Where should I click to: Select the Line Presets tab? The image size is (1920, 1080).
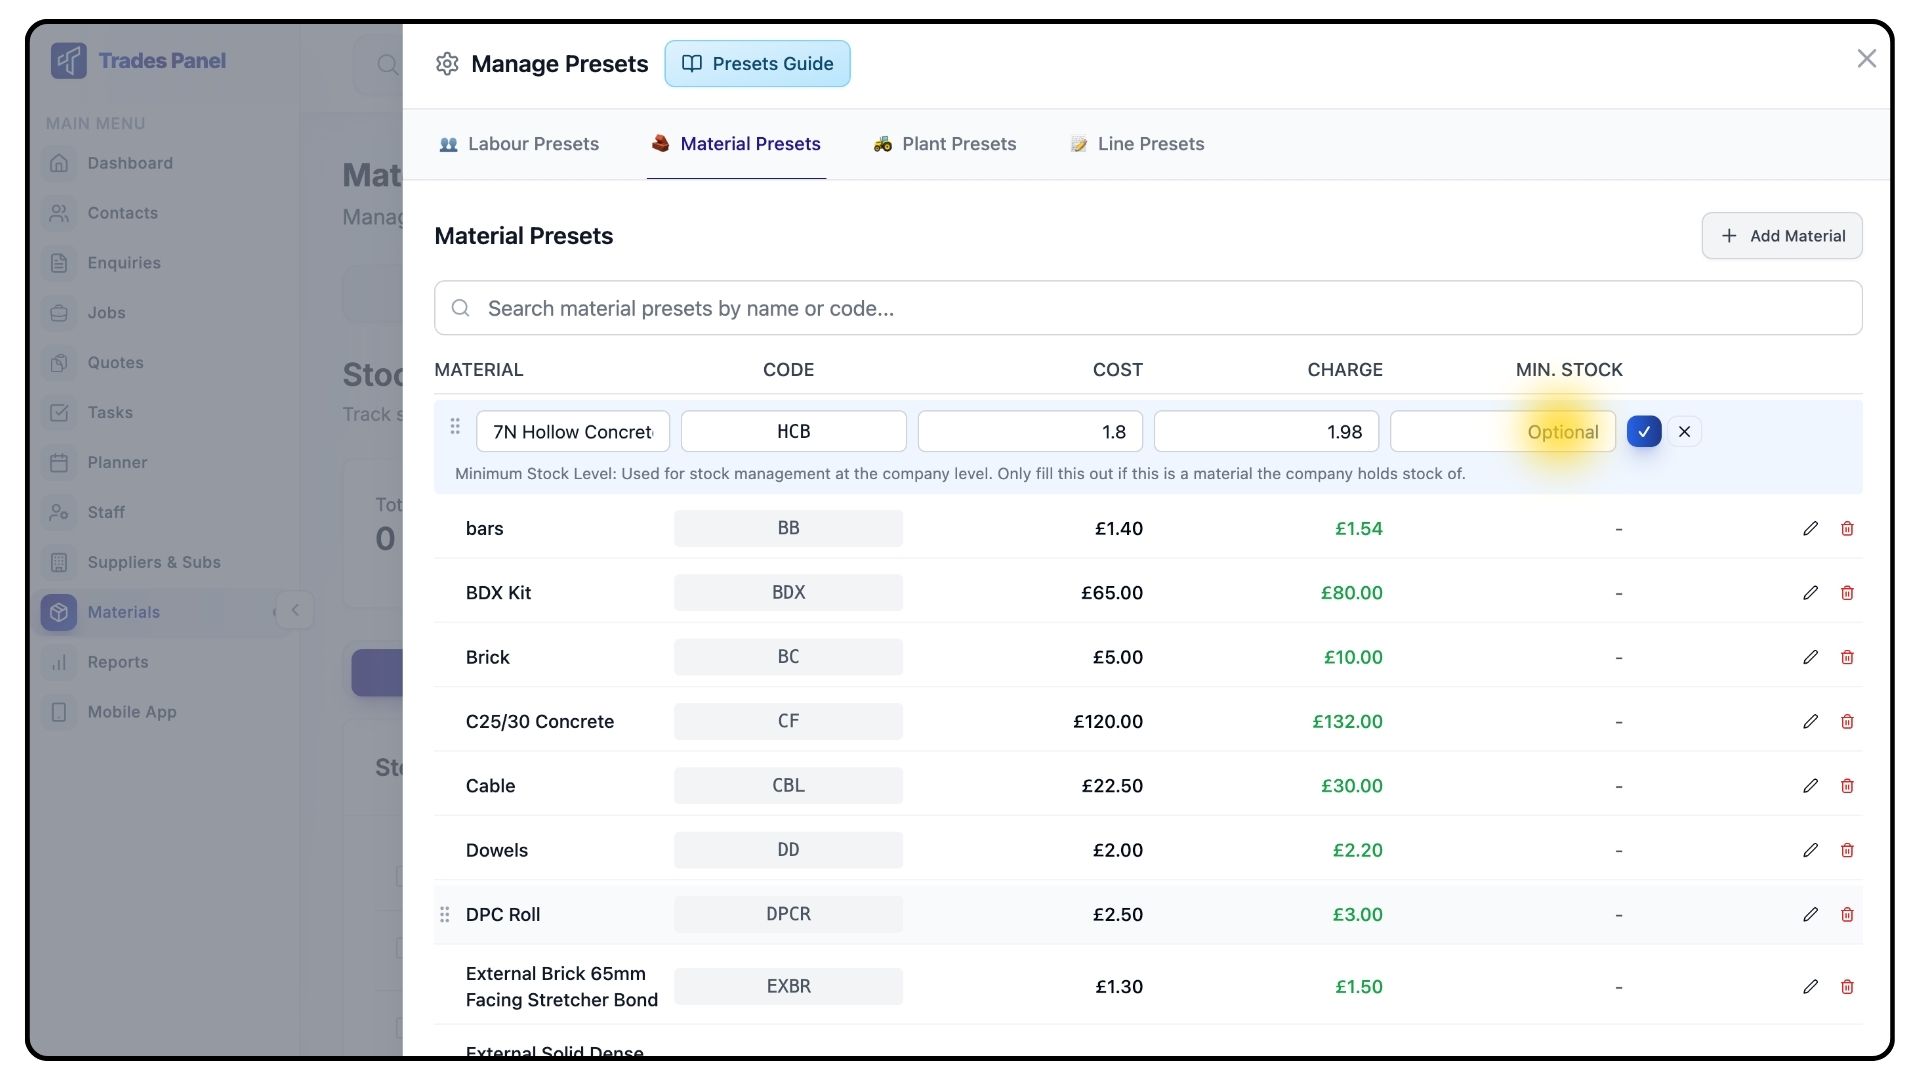[x=1137, y=144]
